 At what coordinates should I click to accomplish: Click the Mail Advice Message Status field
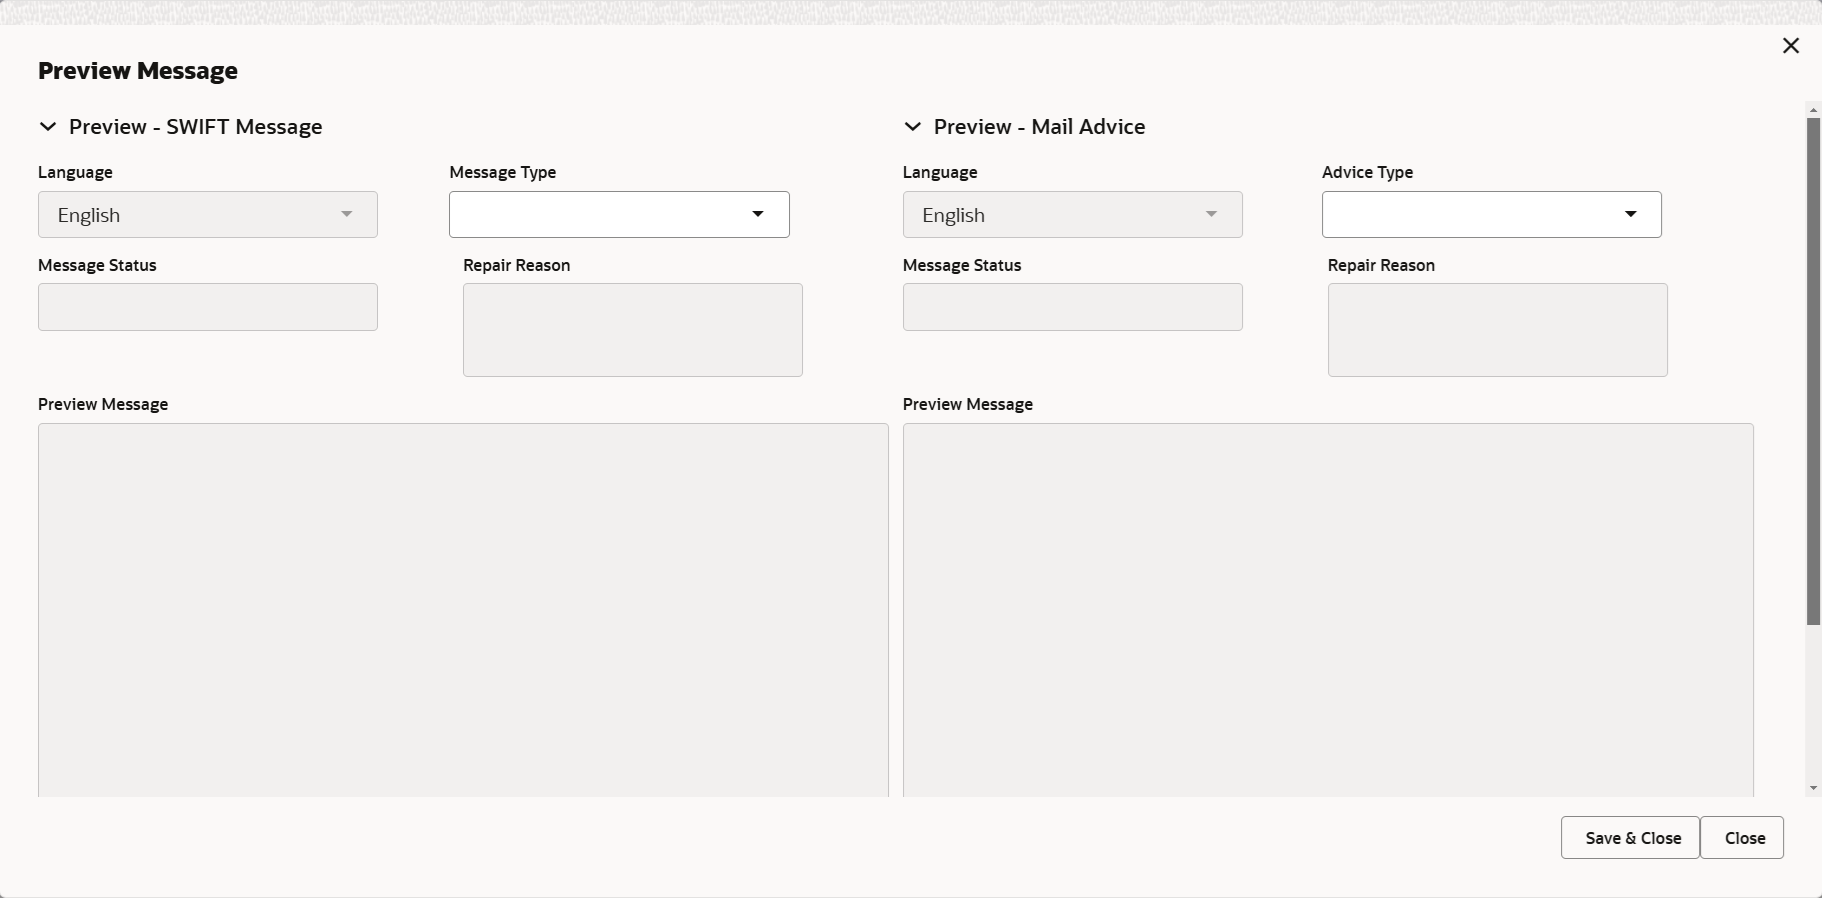pyautogui.click(x=1072, y=307)
